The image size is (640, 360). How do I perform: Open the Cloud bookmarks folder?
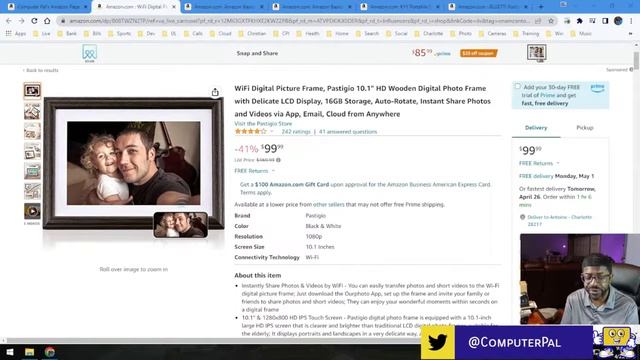tap(220, 33)
